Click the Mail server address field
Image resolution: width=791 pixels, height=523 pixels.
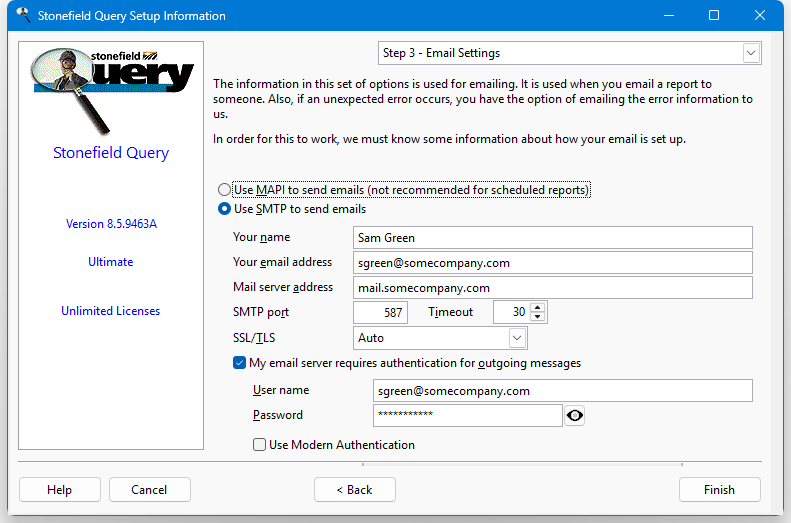(552, 288)
